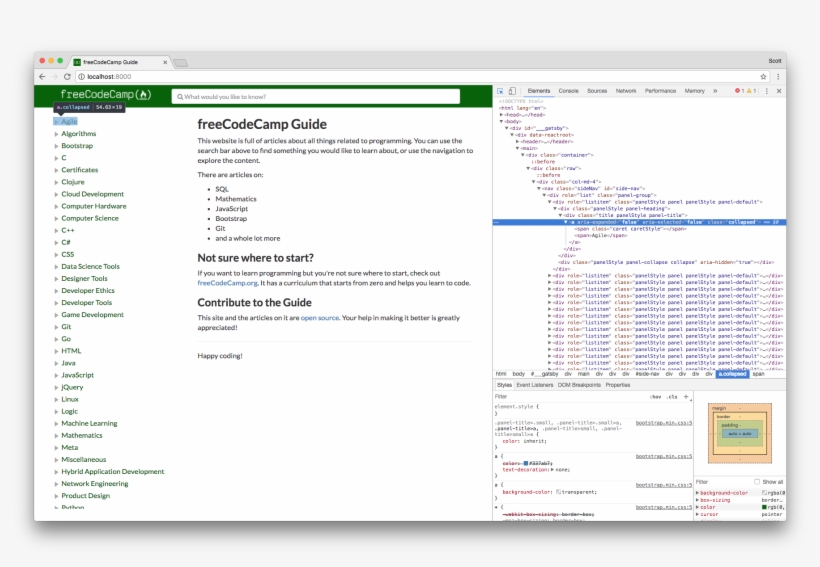Screen dimensions: 820x567
Task: Reload the page with the refresh icon
Action: (x=68, y=76)
